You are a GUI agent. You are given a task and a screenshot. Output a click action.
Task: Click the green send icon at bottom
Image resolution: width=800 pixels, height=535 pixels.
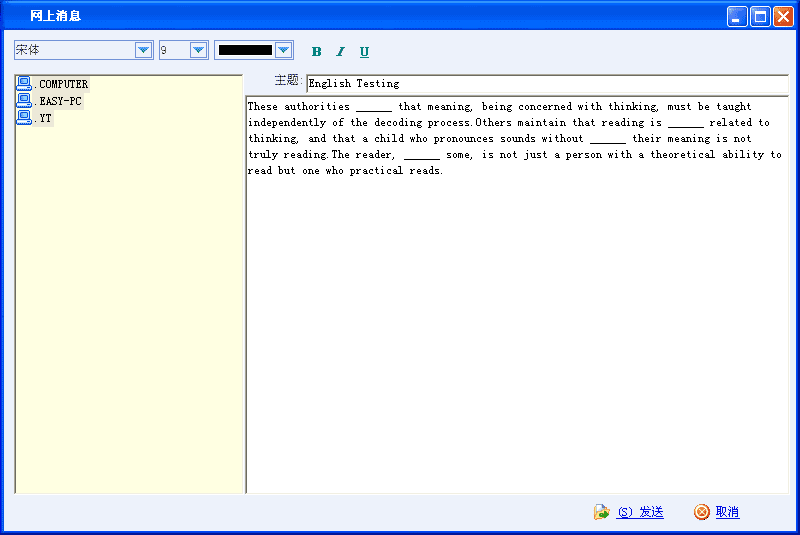(601, 512)
